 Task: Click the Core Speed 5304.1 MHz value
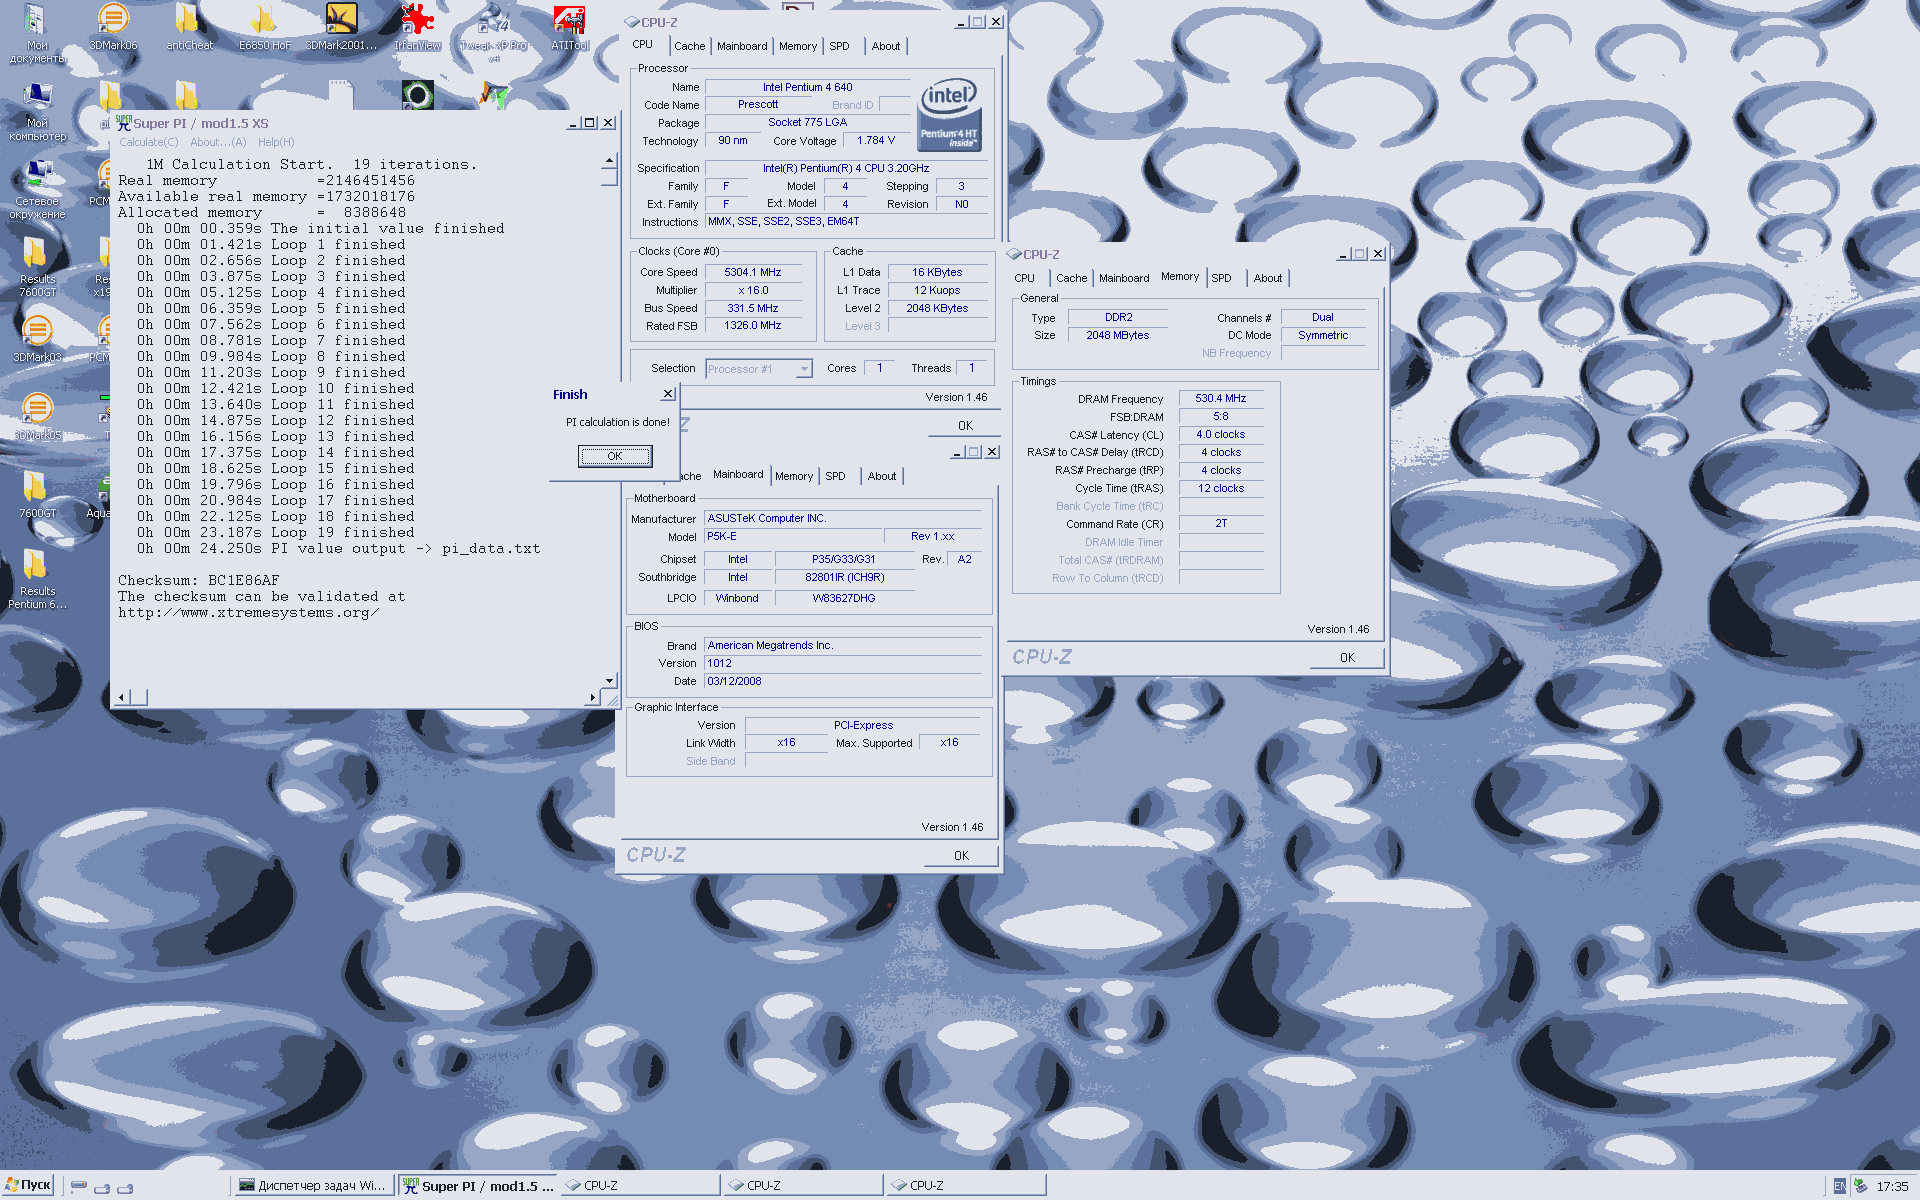tap(752, 272)
